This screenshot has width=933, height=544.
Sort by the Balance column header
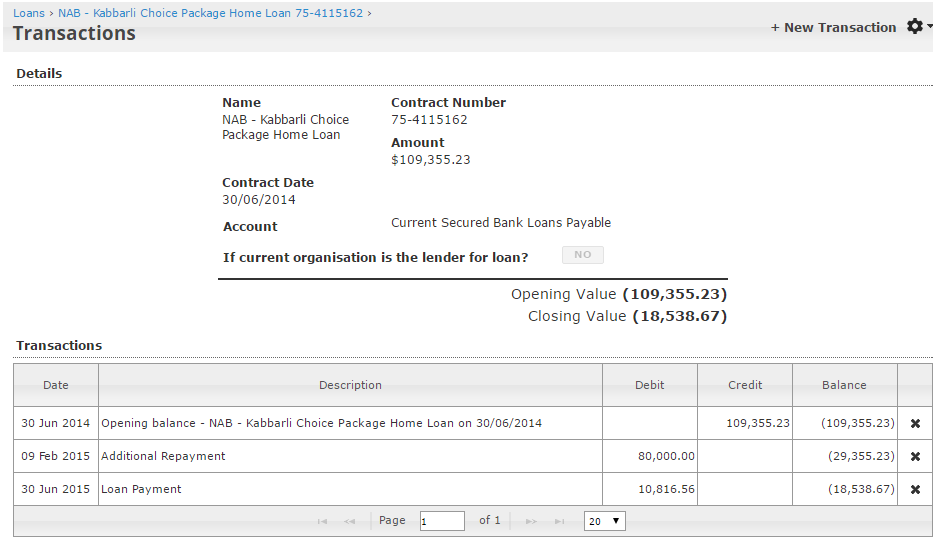(x=844, y=385)
